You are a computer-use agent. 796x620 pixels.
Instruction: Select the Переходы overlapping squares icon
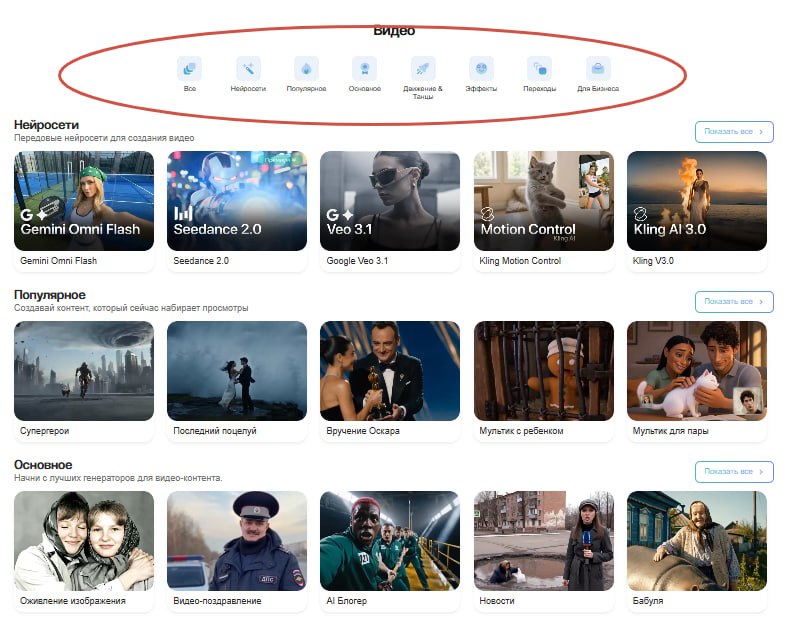click(540, 69)
